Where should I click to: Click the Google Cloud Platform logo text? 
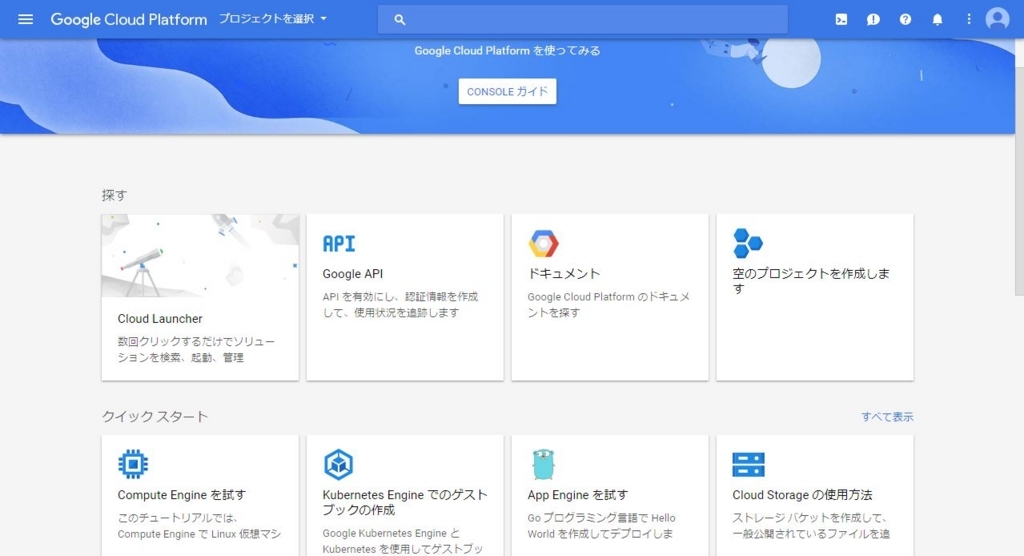tap(129, 20)
